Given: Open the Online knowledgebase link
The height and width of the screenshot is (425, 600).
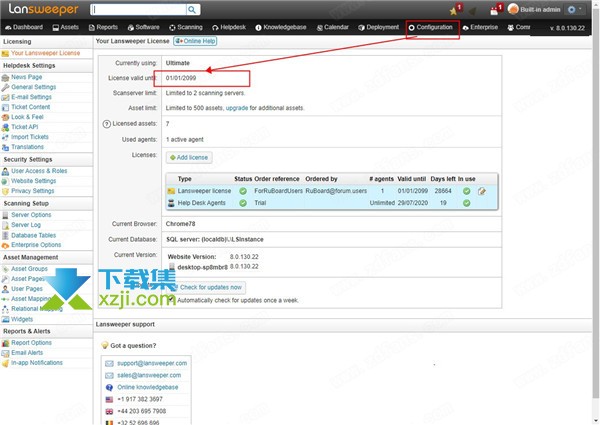Looking at the screenshot, I should click(x=148, y=387).
